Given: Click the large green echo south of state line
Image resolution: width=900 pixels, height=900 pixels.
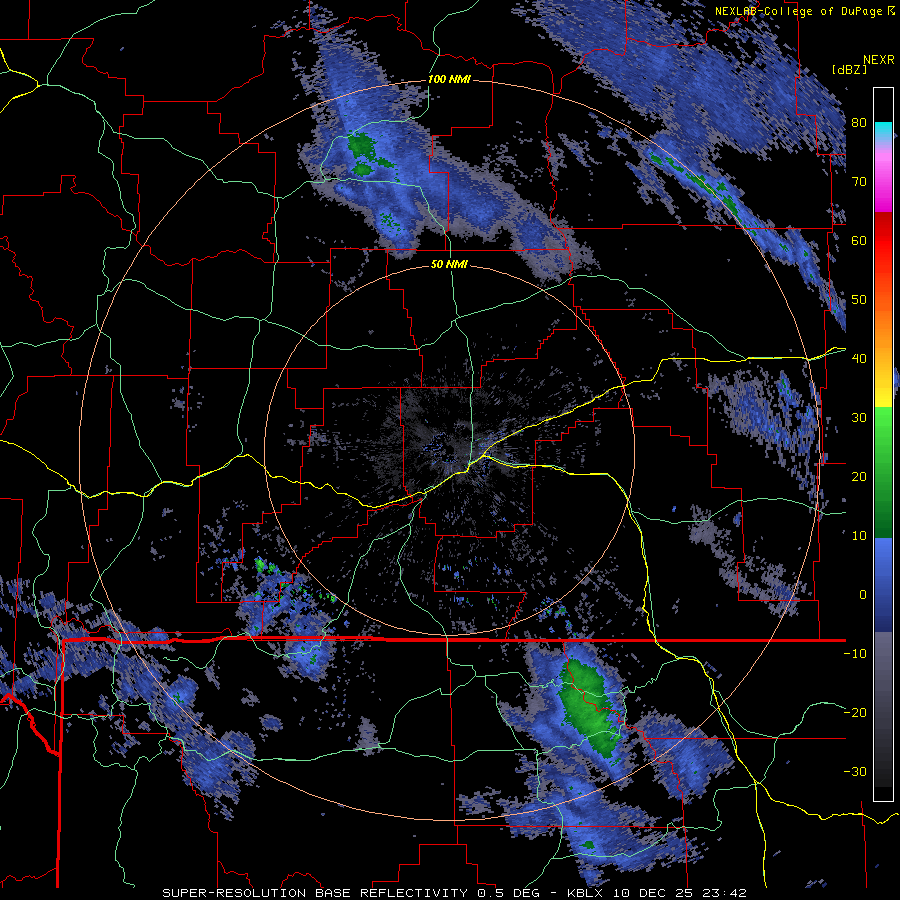Looking at the screenshot, I should point(591,707).
